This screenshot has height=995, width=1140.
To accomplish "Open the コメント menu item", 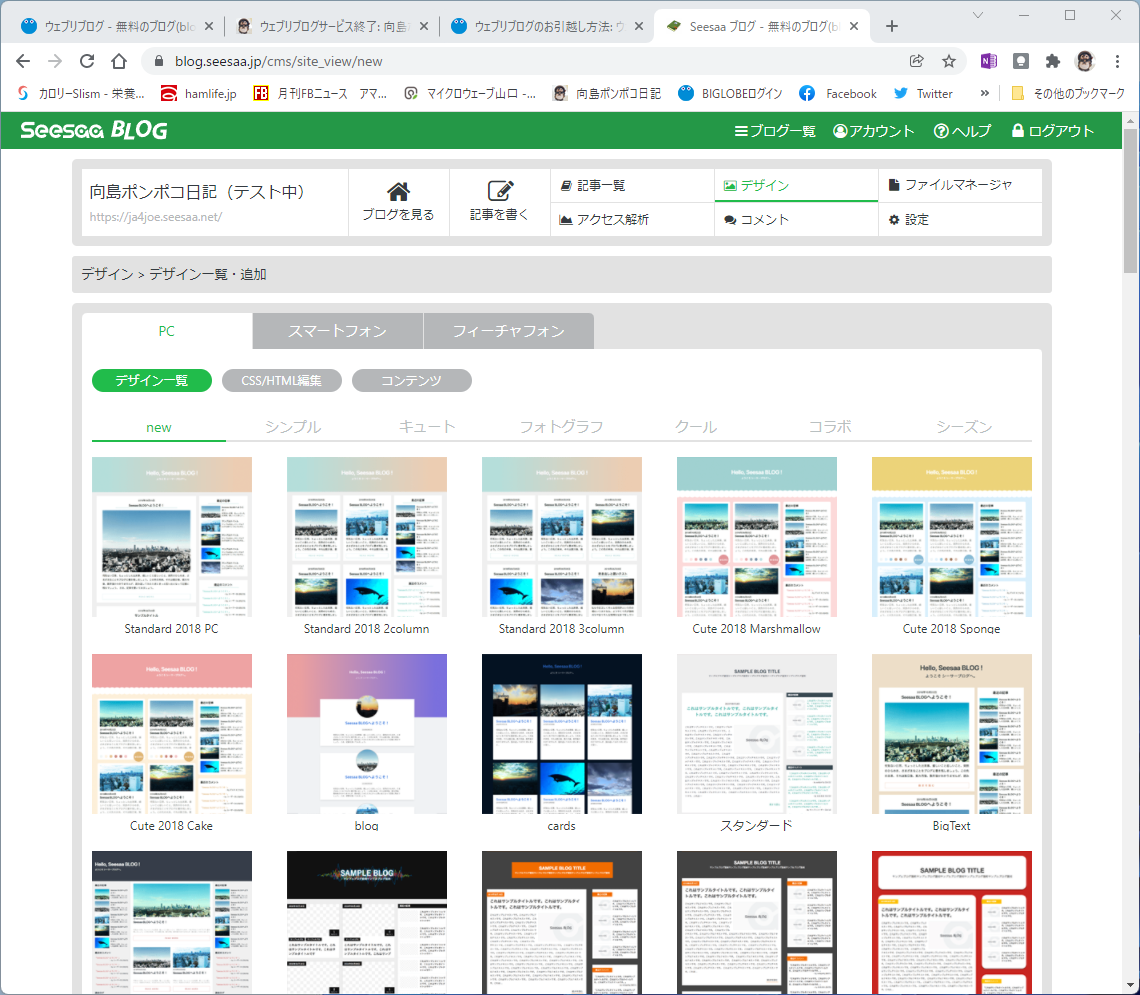I will click(796, 219).
